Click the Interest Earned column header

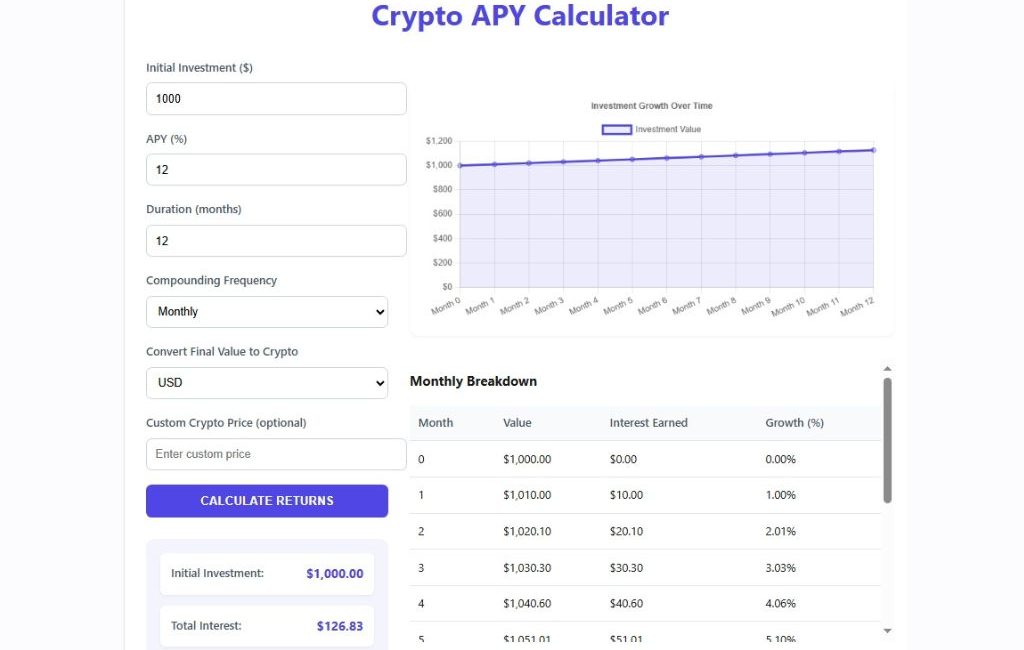648,423
